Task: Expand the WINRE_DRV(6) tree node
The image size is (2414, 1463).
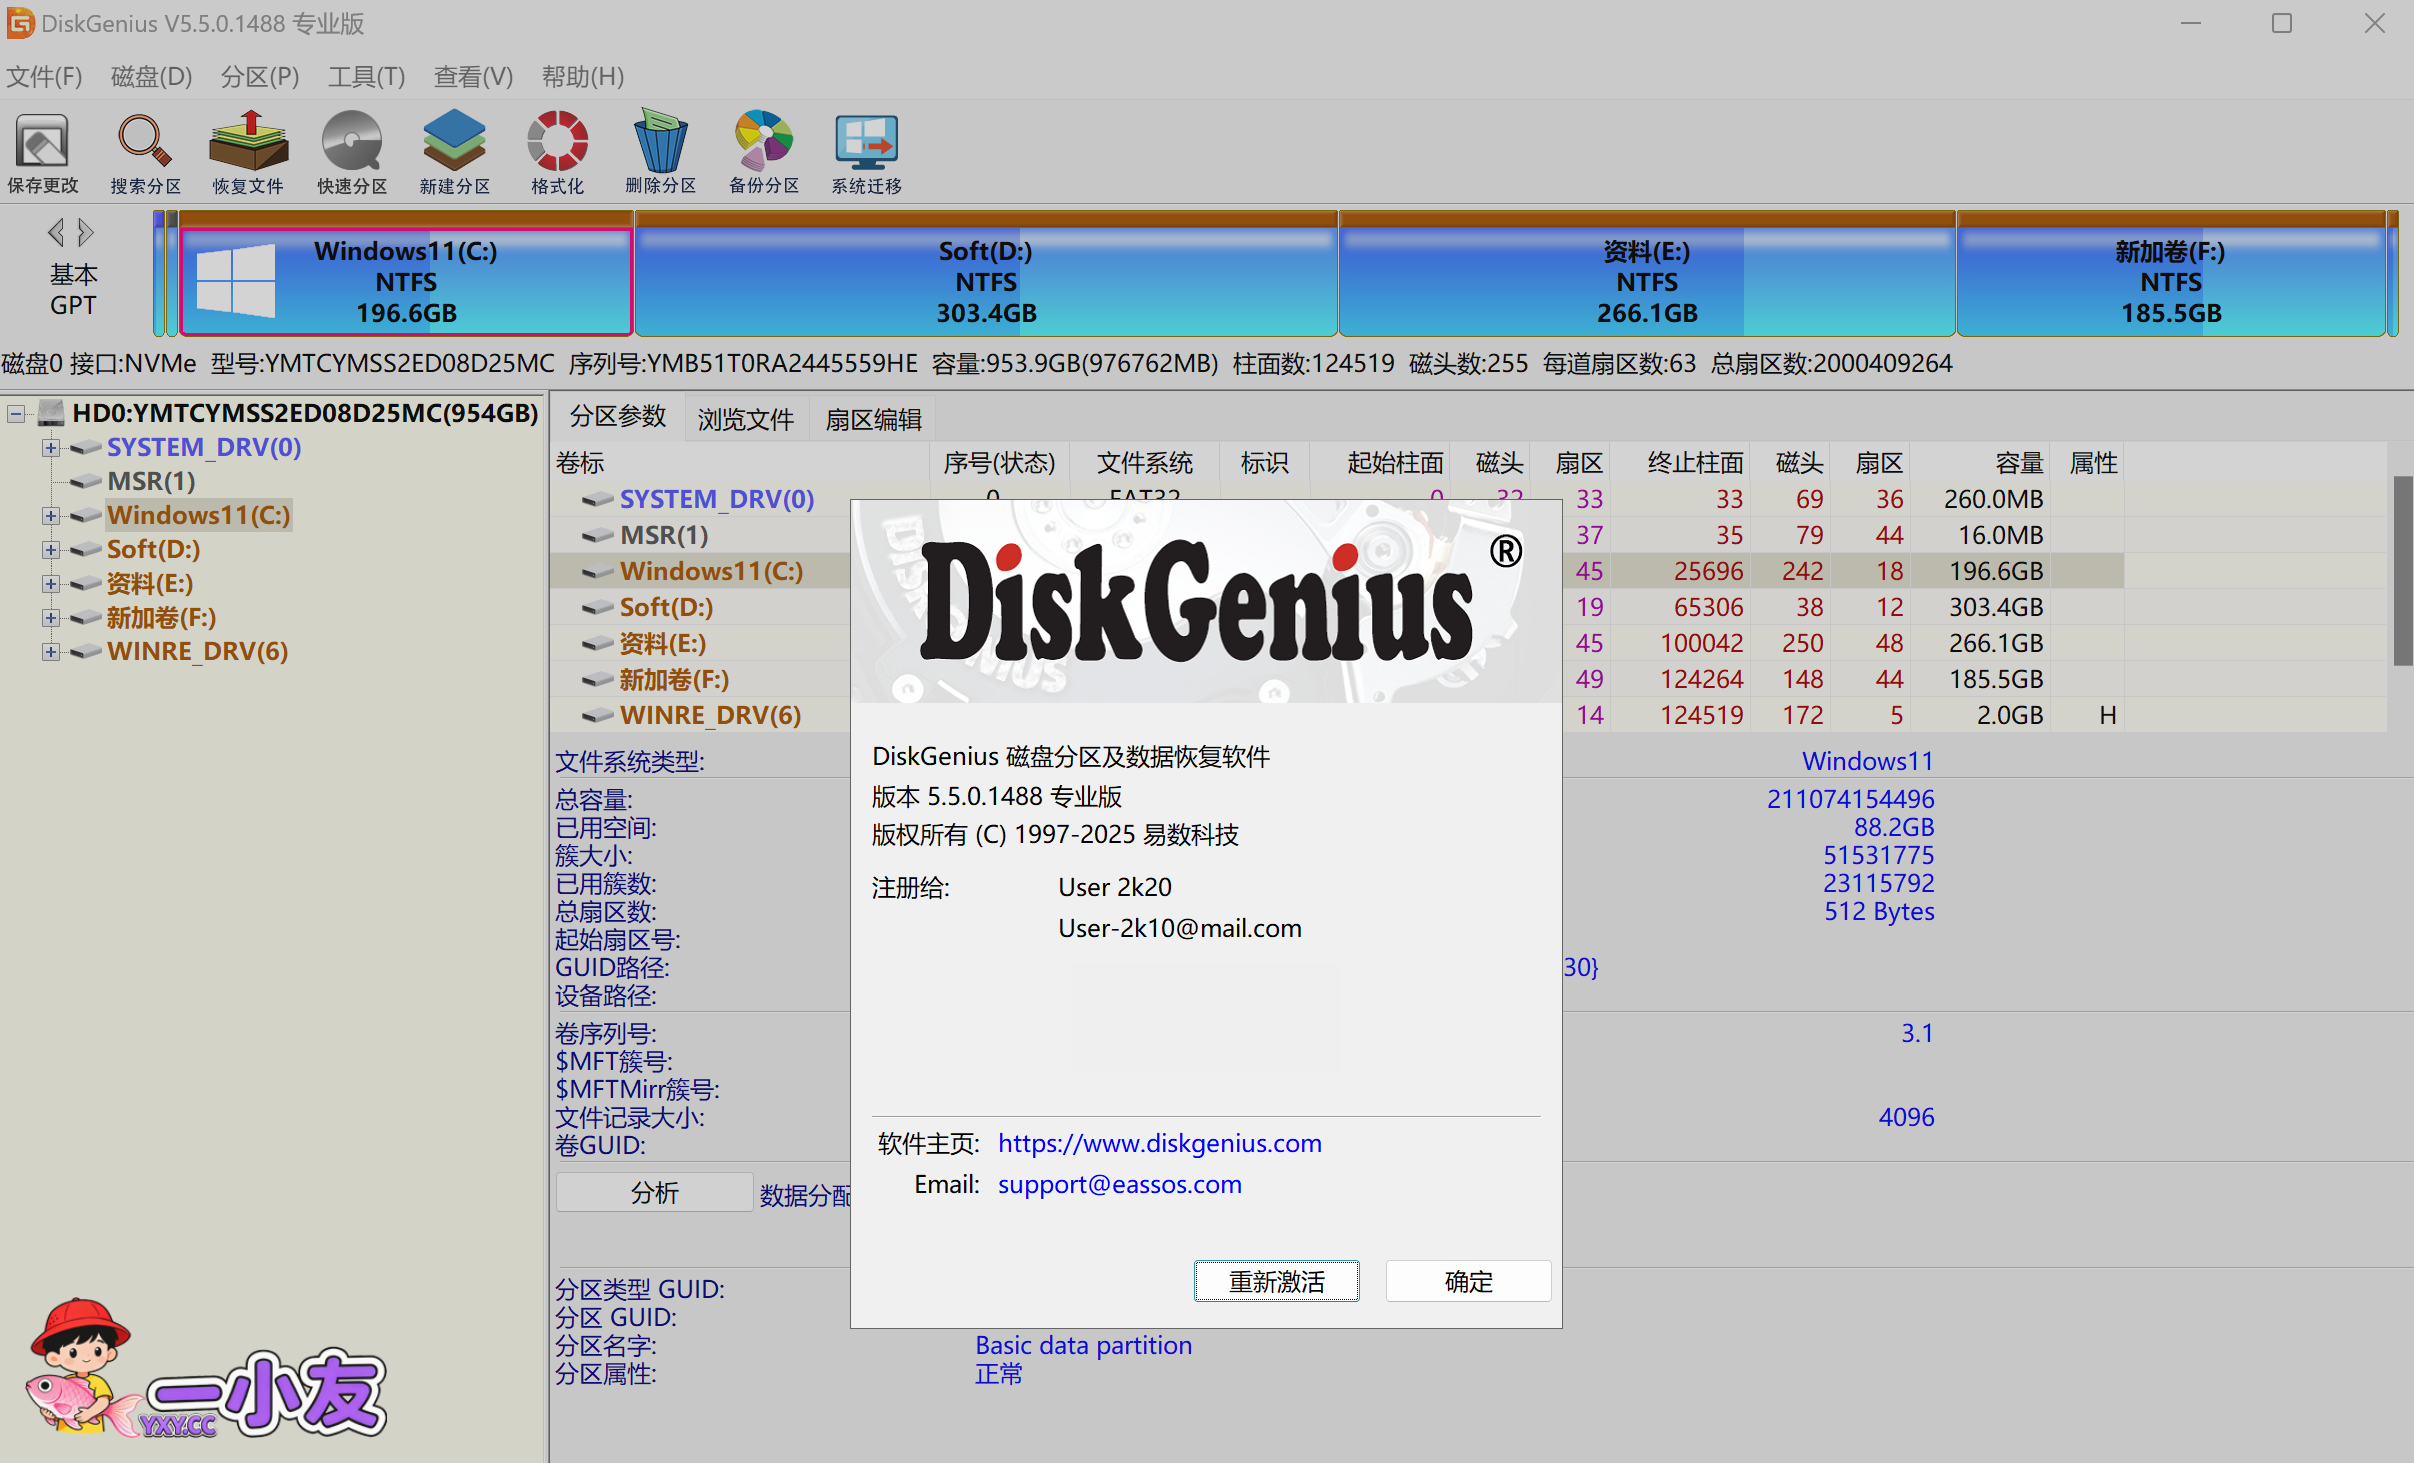Action: pyautogui.click(x=50, y=652)
